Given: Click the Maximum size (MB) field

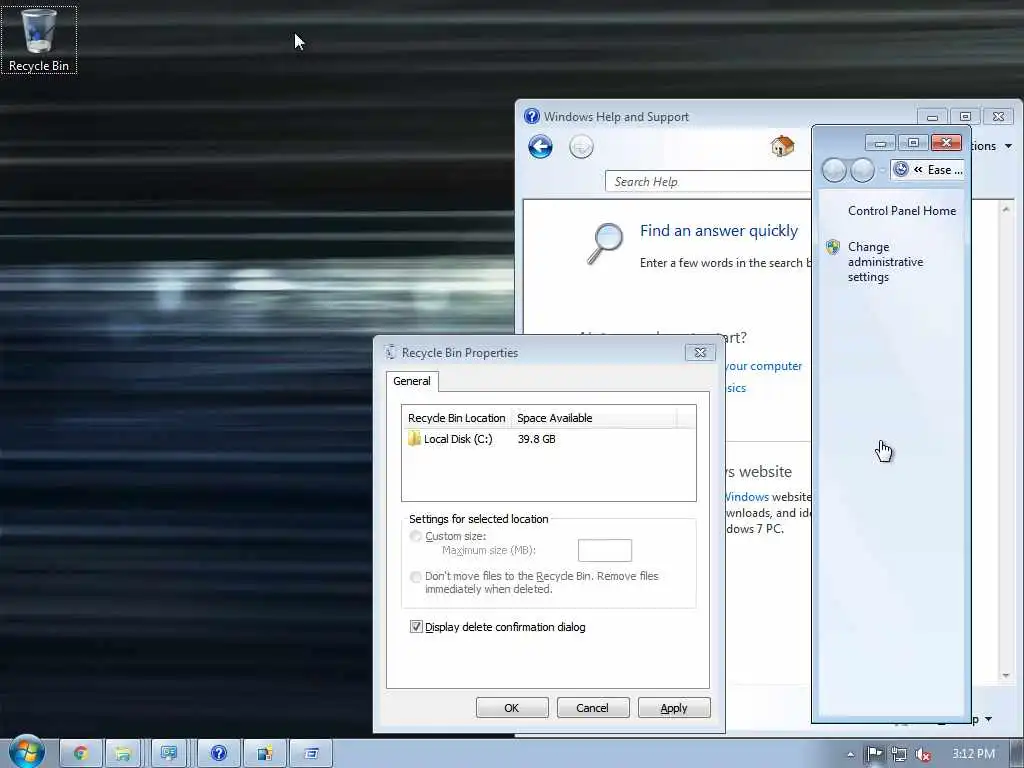Looking at the screenshot, I should 605,550.
